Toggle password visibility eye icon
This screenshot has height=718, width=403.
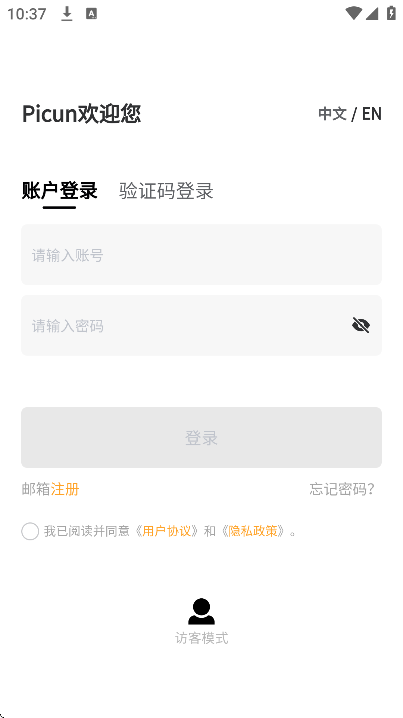361,325
